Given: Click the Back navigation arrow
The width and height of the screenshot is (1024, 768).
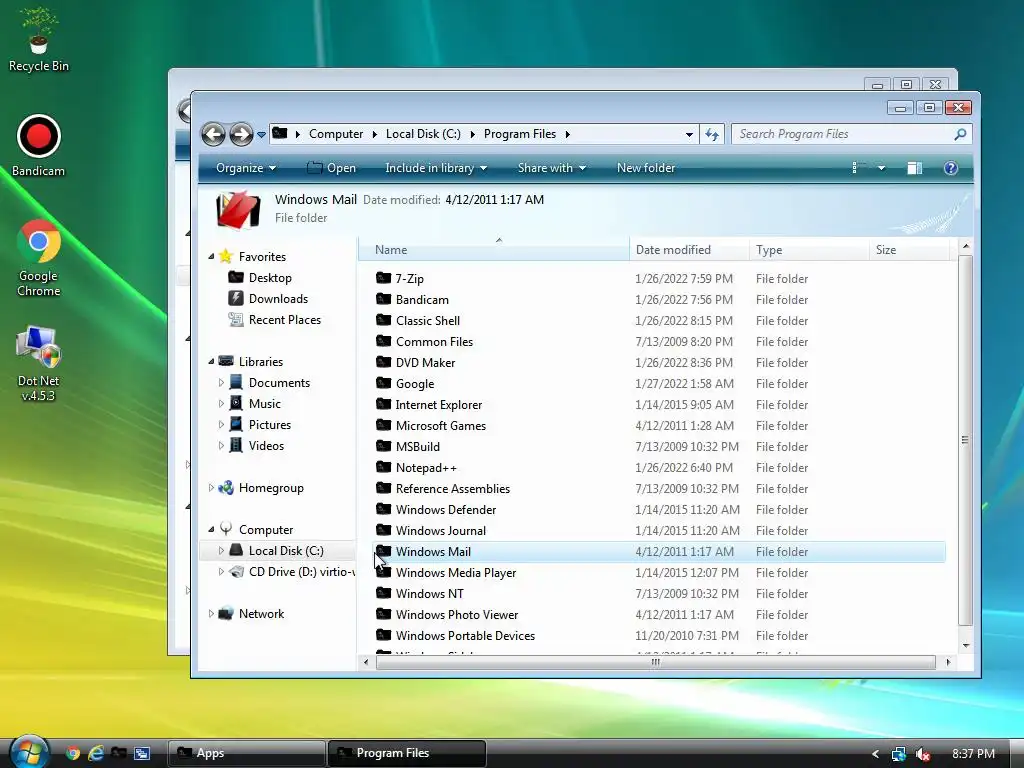Looking at the screenshot, I should 214,135.
